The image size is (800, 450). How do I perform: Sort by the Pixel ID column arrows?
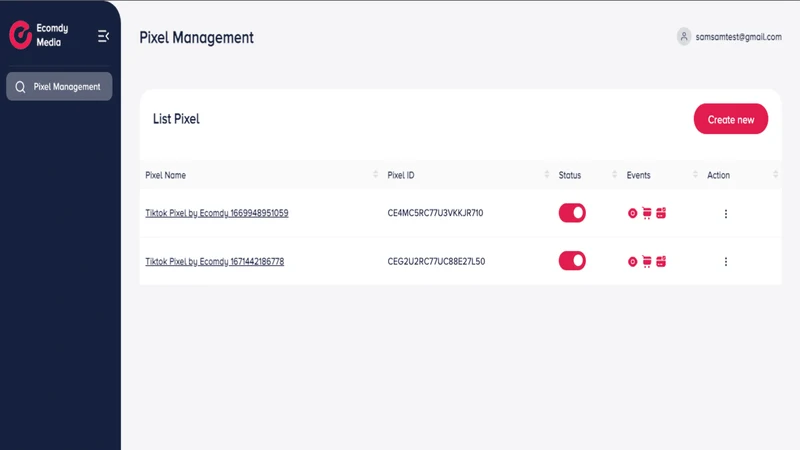click(546, 174)
